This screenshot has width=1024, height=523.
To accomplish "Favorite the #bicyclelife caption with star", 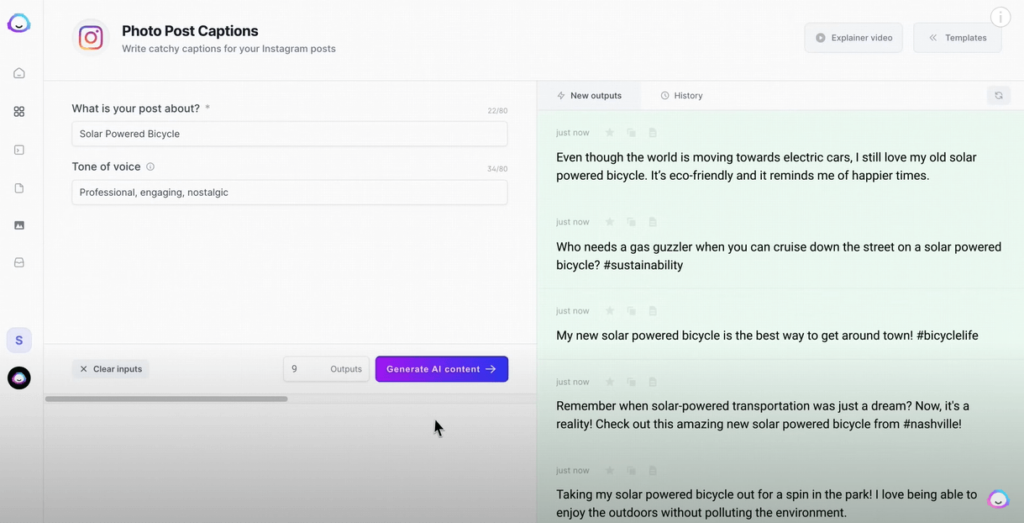I will (x=609, y=311).
